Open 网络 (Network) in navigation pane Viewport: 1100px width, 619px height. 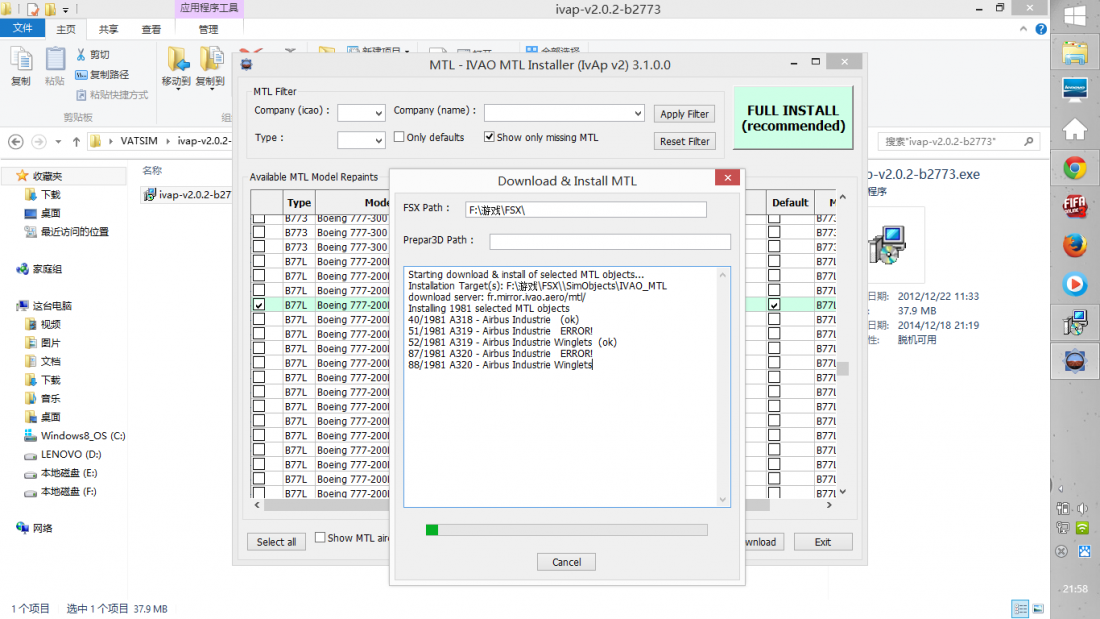tap(34, 528)
